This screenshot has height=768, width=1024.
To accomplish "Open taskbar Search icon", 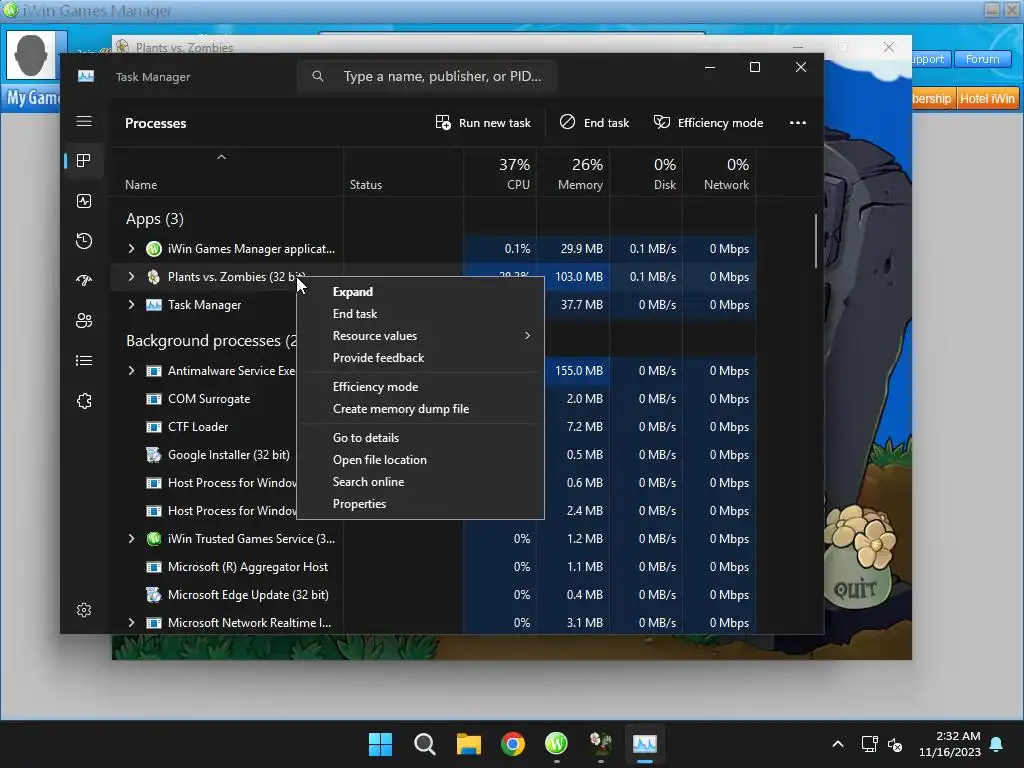I will pos(424,744).
